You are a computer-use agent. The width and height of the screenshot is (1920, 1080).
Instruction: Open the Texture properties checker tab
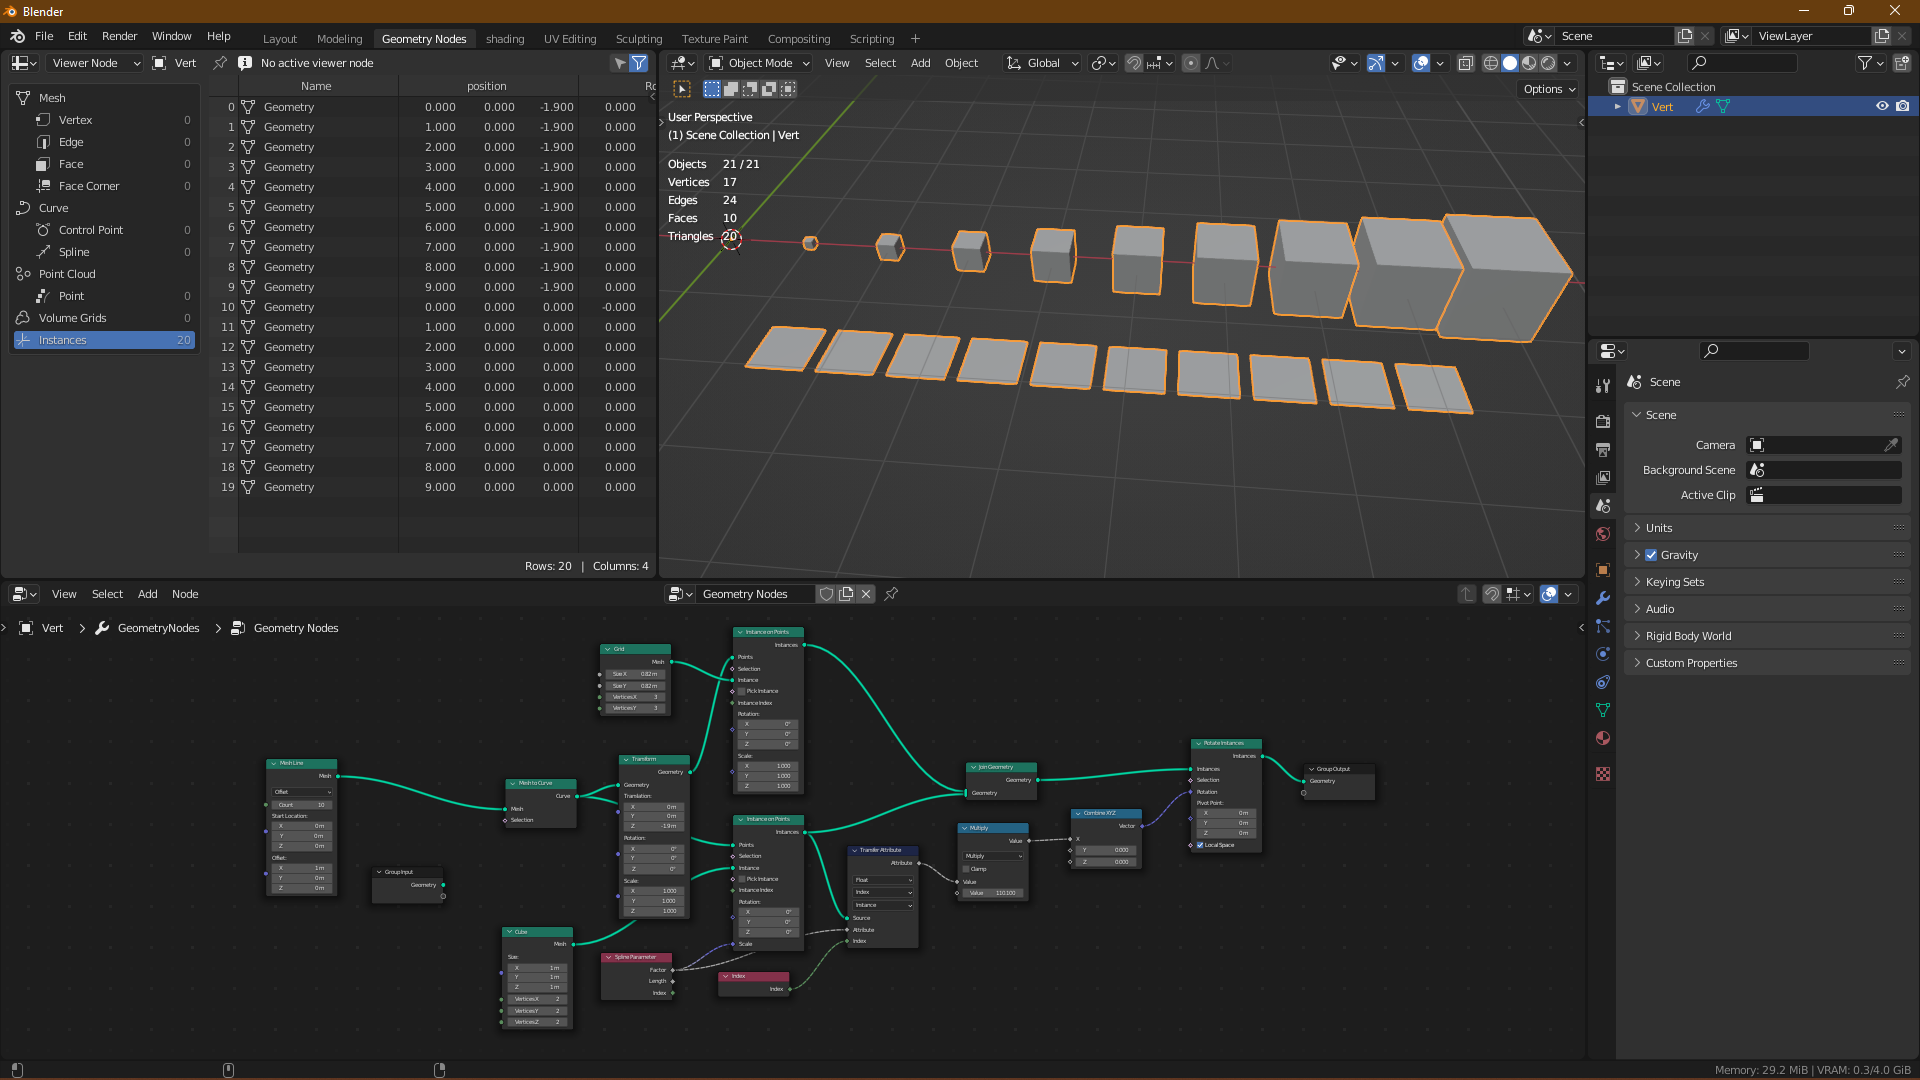[x=1603, y=774]
